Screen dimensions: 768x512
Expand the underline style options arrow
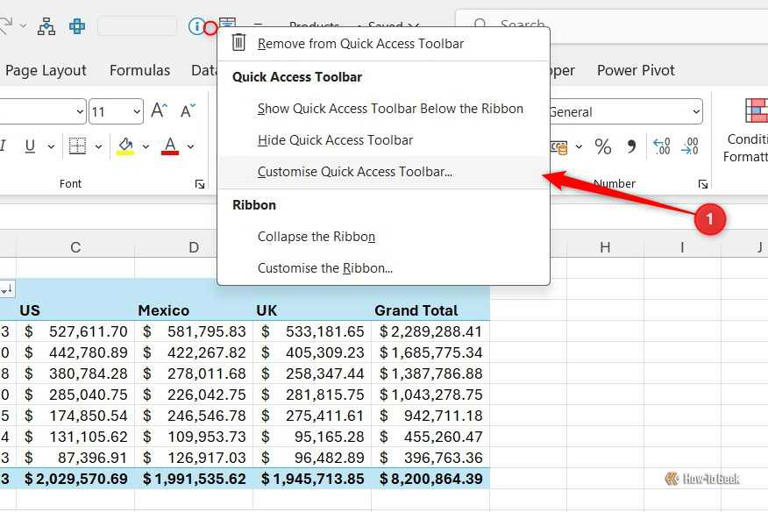(51, 146)
